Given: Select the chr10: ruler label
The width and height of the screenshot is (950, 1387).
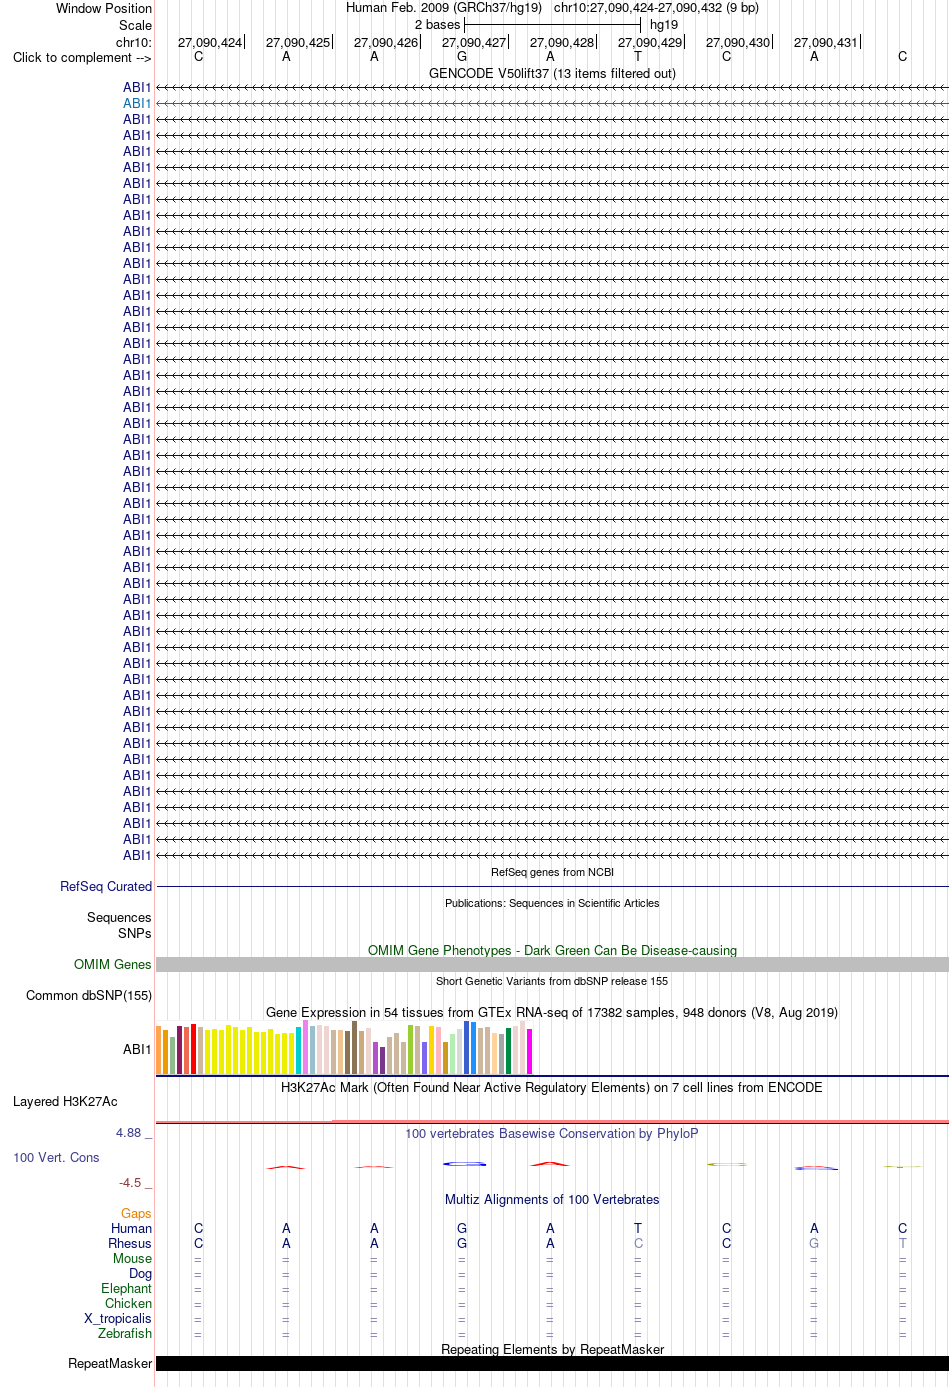Looking at the screenshot, I should [134, 42].
